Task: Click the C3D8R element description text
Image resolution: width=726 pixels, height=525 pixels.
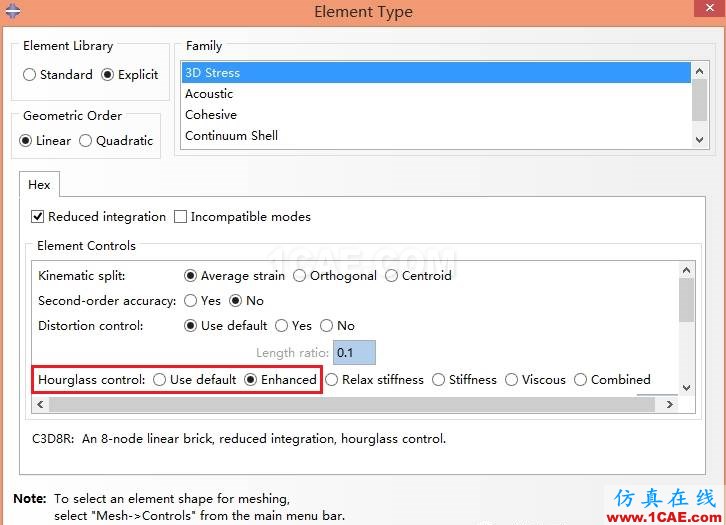Action: point(239,439)
